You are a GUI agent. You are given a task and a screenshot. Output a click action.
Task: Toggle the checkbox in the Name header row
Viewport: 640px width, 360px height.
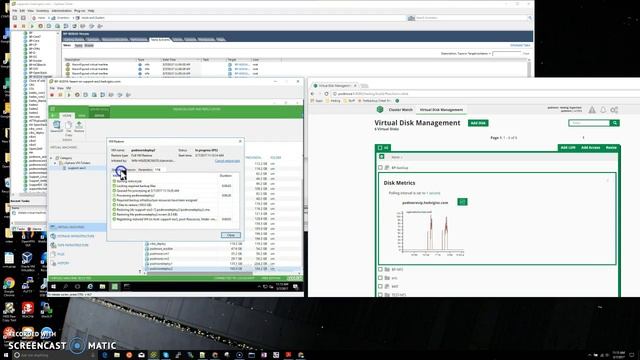pyautogui.click(x=382, y=157)
